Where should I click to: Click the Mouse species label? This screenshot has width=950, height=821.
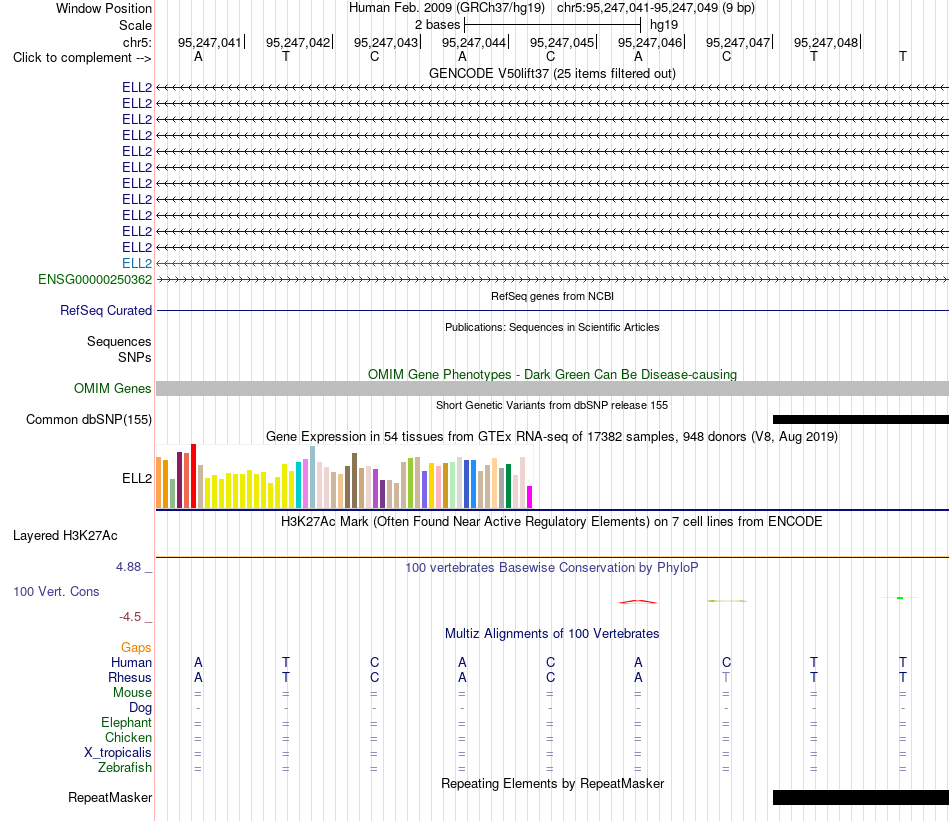pos(132,693)
